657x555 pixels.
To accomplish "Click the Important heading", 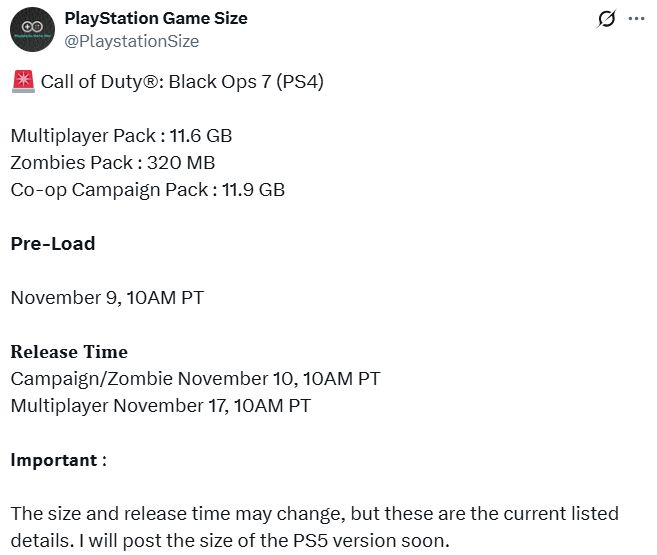I will pos(57,460).
